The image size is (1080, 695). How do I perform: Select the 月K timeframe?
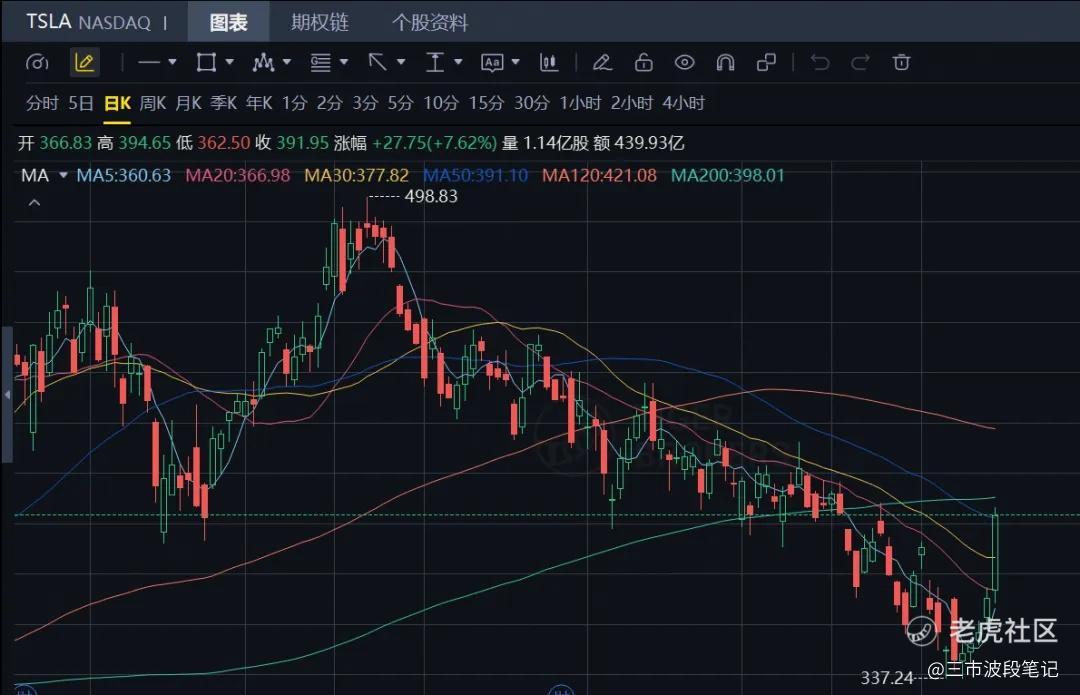tap(188, 103)
